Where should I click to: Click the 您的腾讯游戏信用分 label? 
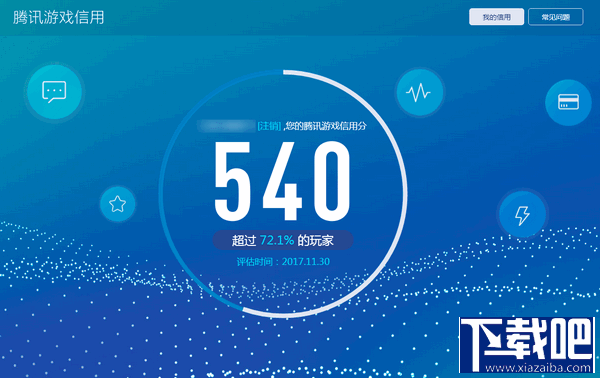pos(326,126)
